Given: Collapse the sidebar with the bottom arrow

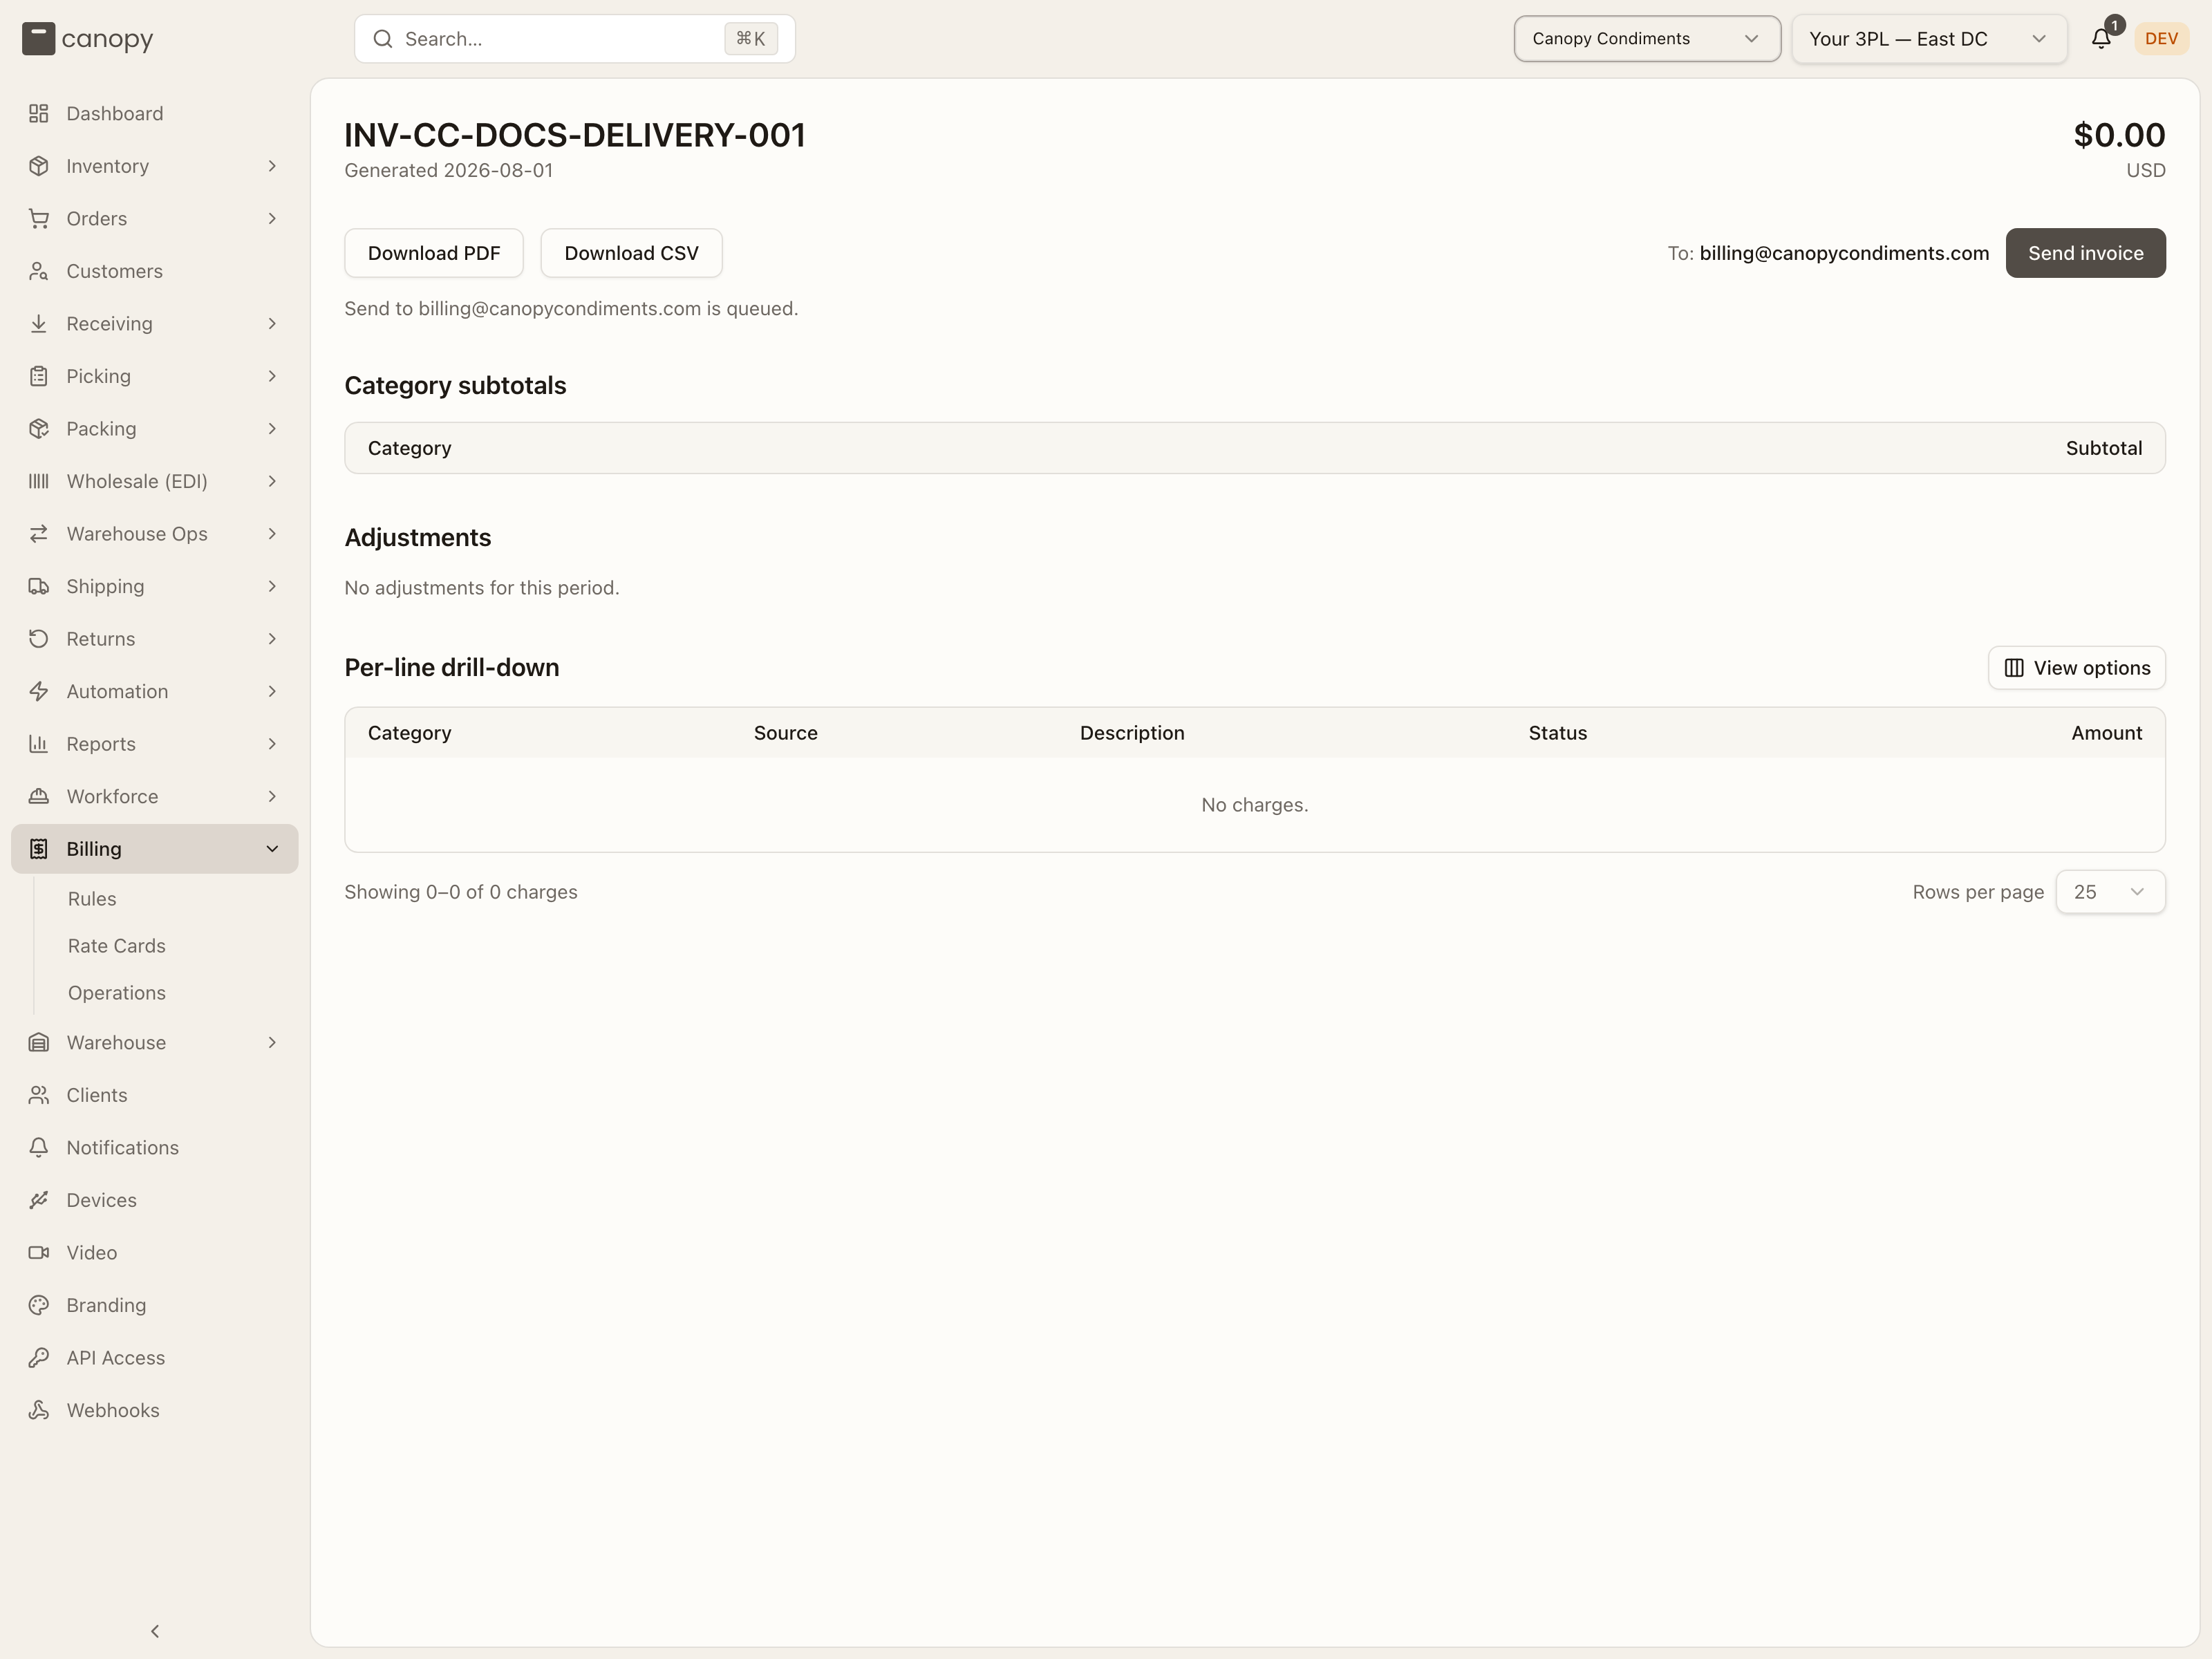Looking at the screenshot, I should point(155,1631).
